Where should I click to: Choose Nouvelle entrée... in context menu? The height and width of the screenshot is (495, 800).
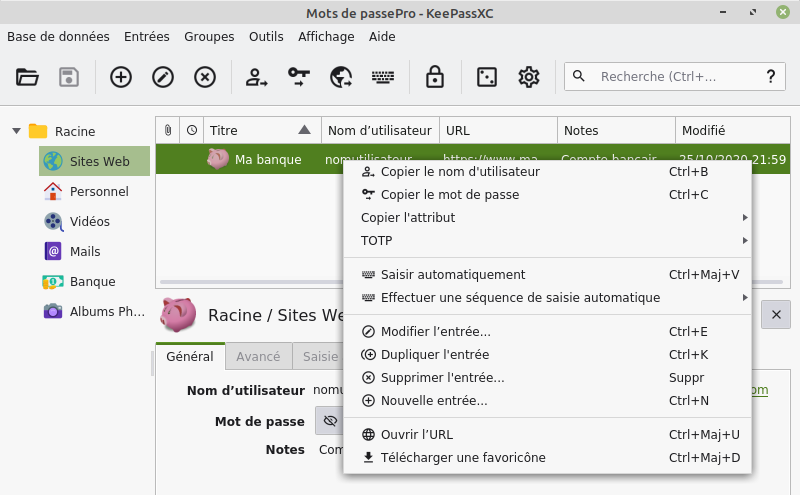coord(547,401)
